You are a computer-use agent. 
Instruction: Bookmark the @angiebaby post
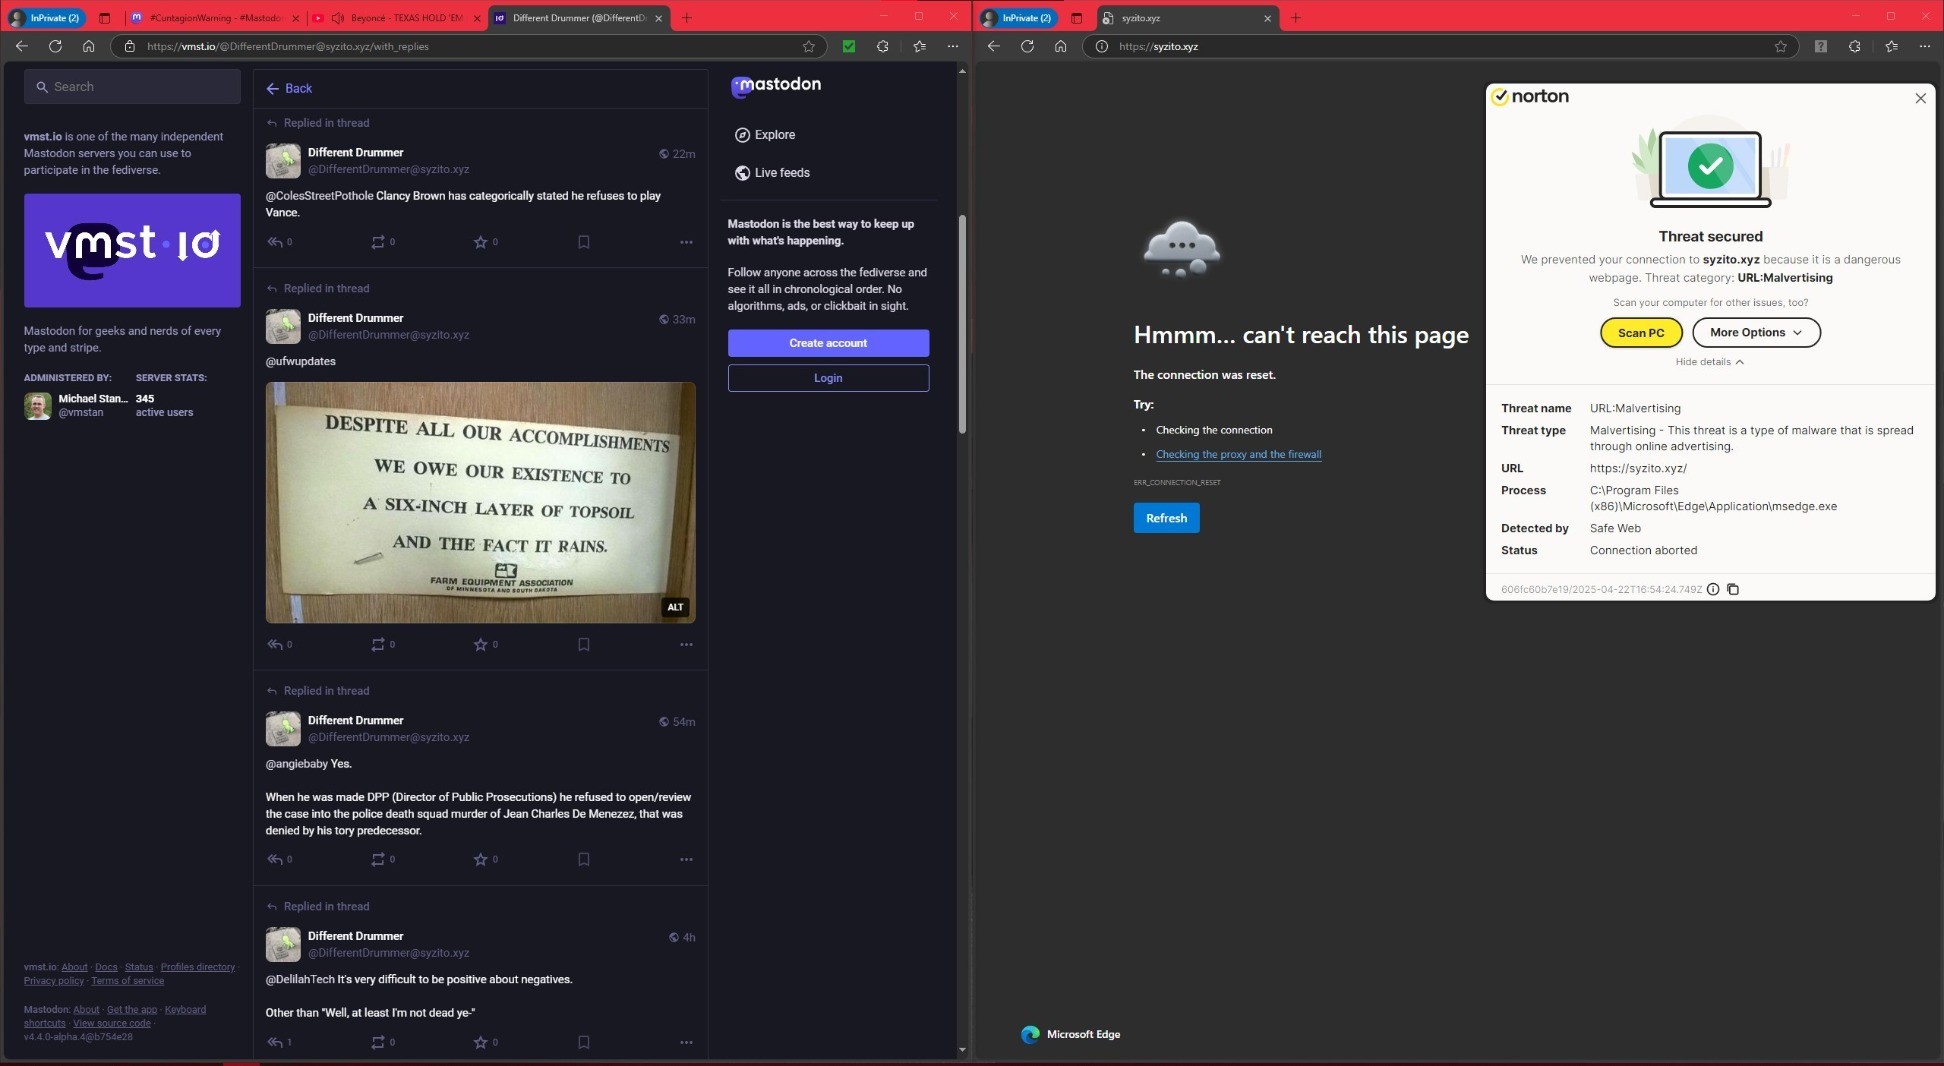point(584,860)
